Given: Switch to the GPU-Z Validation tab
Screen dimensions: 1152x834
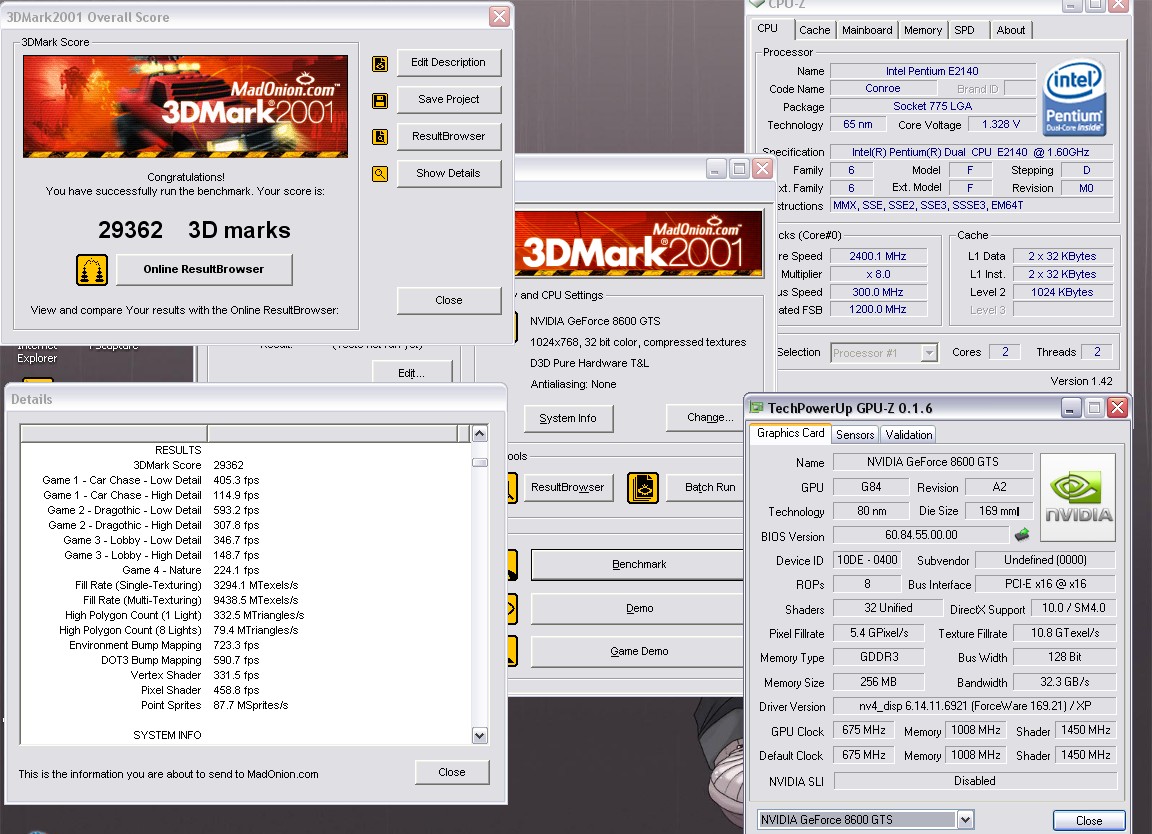Looking at the screenshot, I should 909,435.
